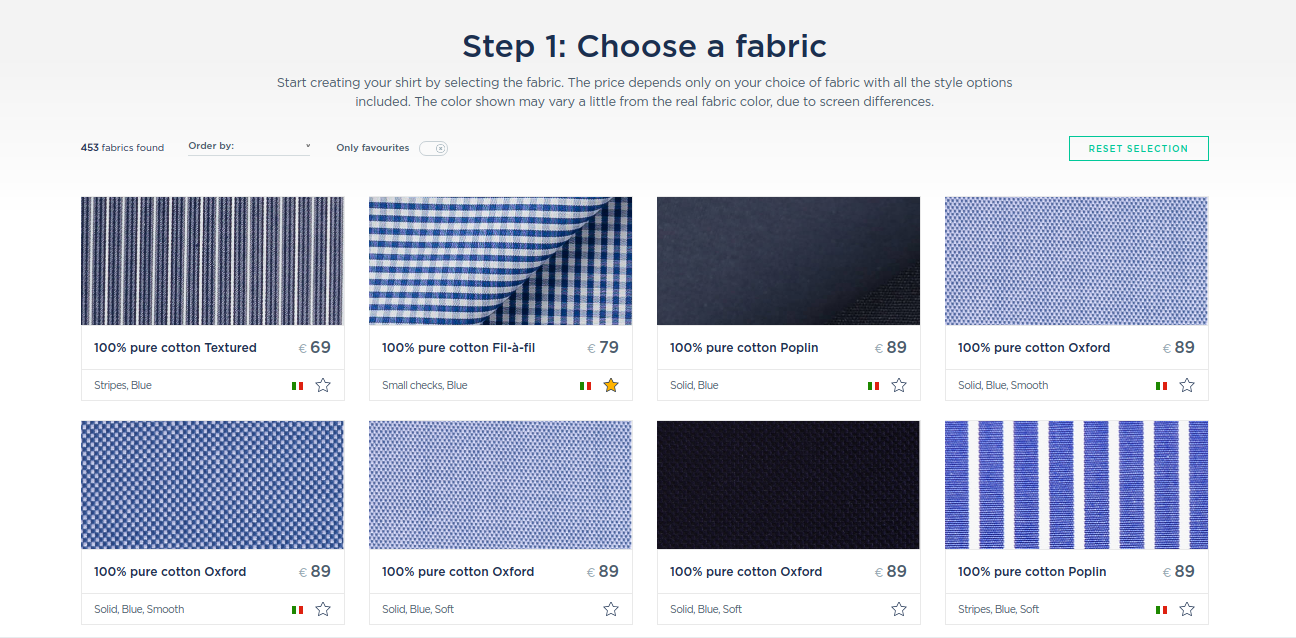Click the 100% pure cotton Textured title

(x=175, y=348)
